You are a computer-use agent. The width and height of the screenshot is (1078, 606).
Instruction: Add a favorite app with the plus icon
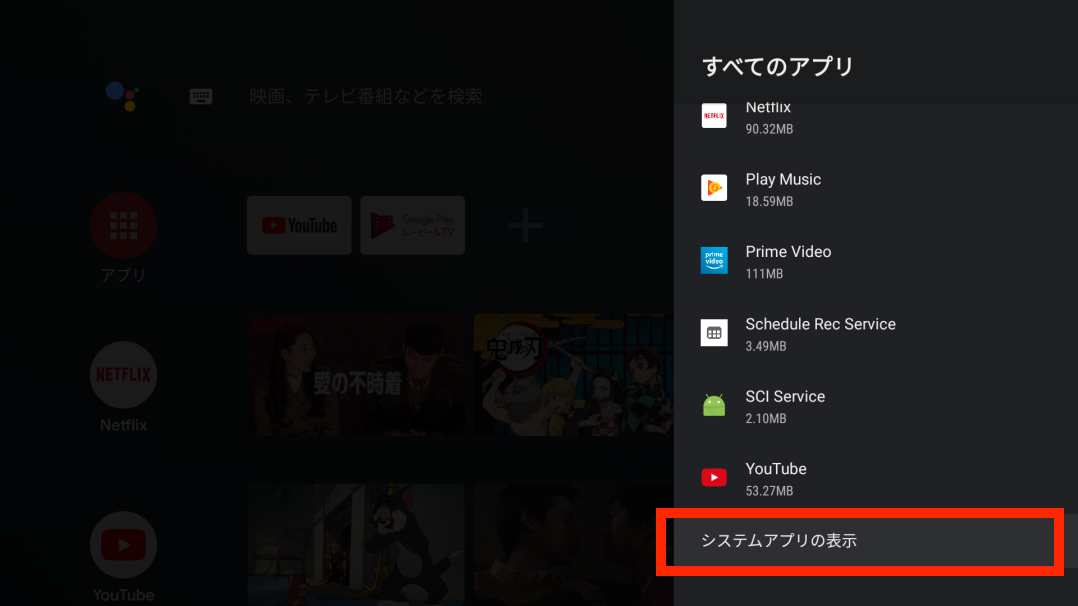[525, 226]
